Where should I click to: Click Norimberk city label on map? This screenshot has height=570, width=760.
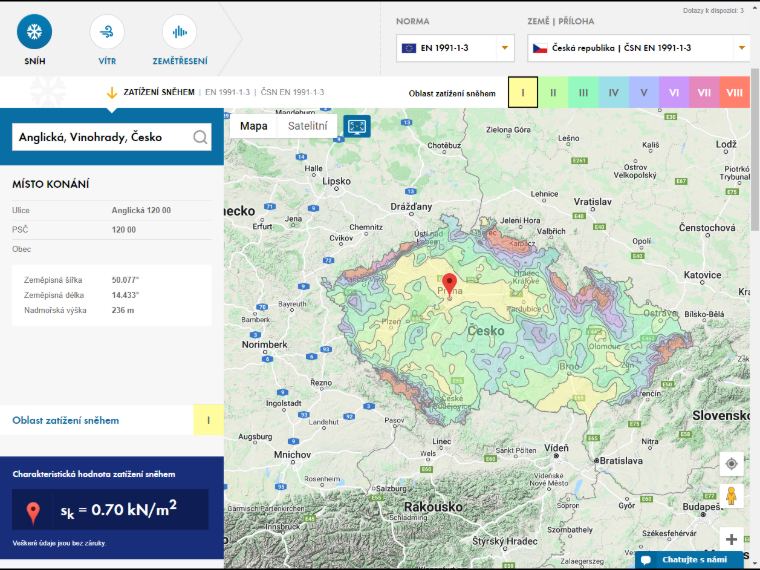264,344
